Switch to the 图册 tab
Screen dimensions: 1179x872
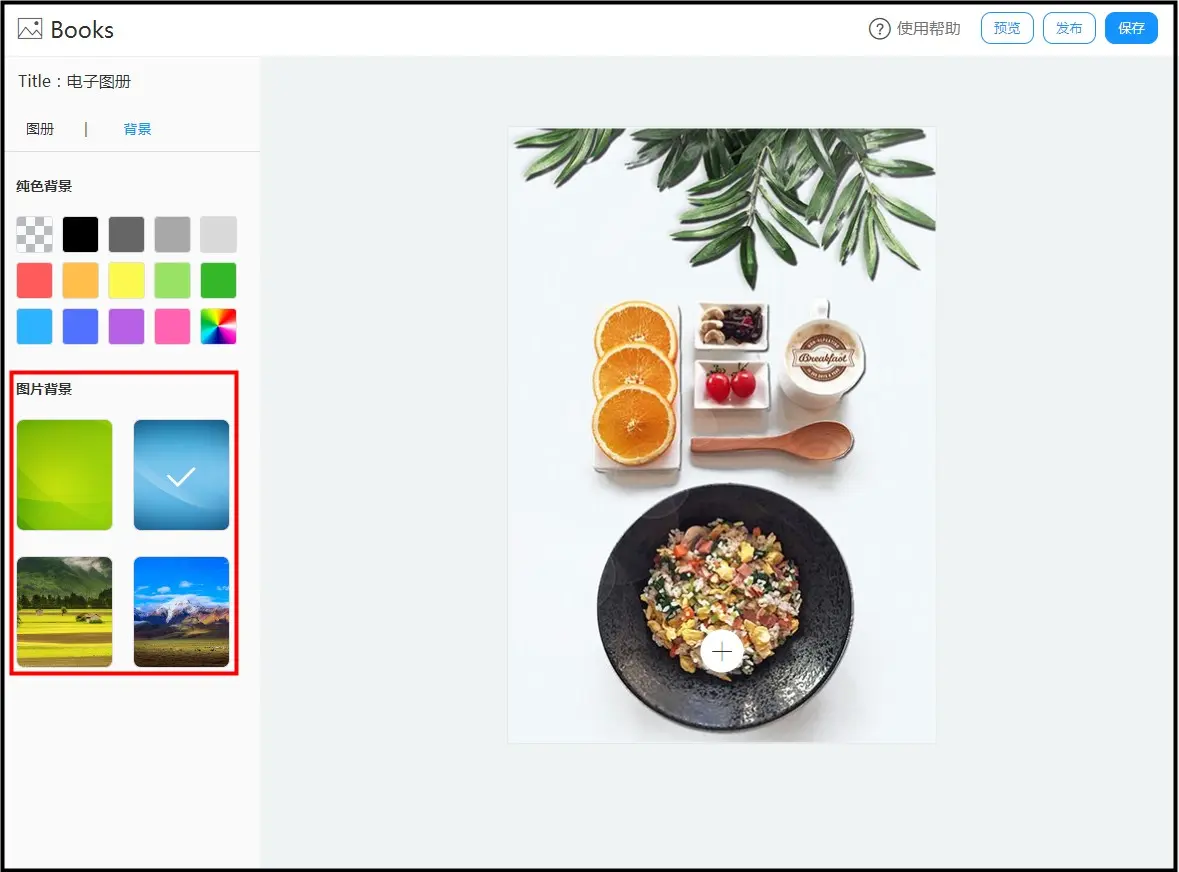coord(40,129)
